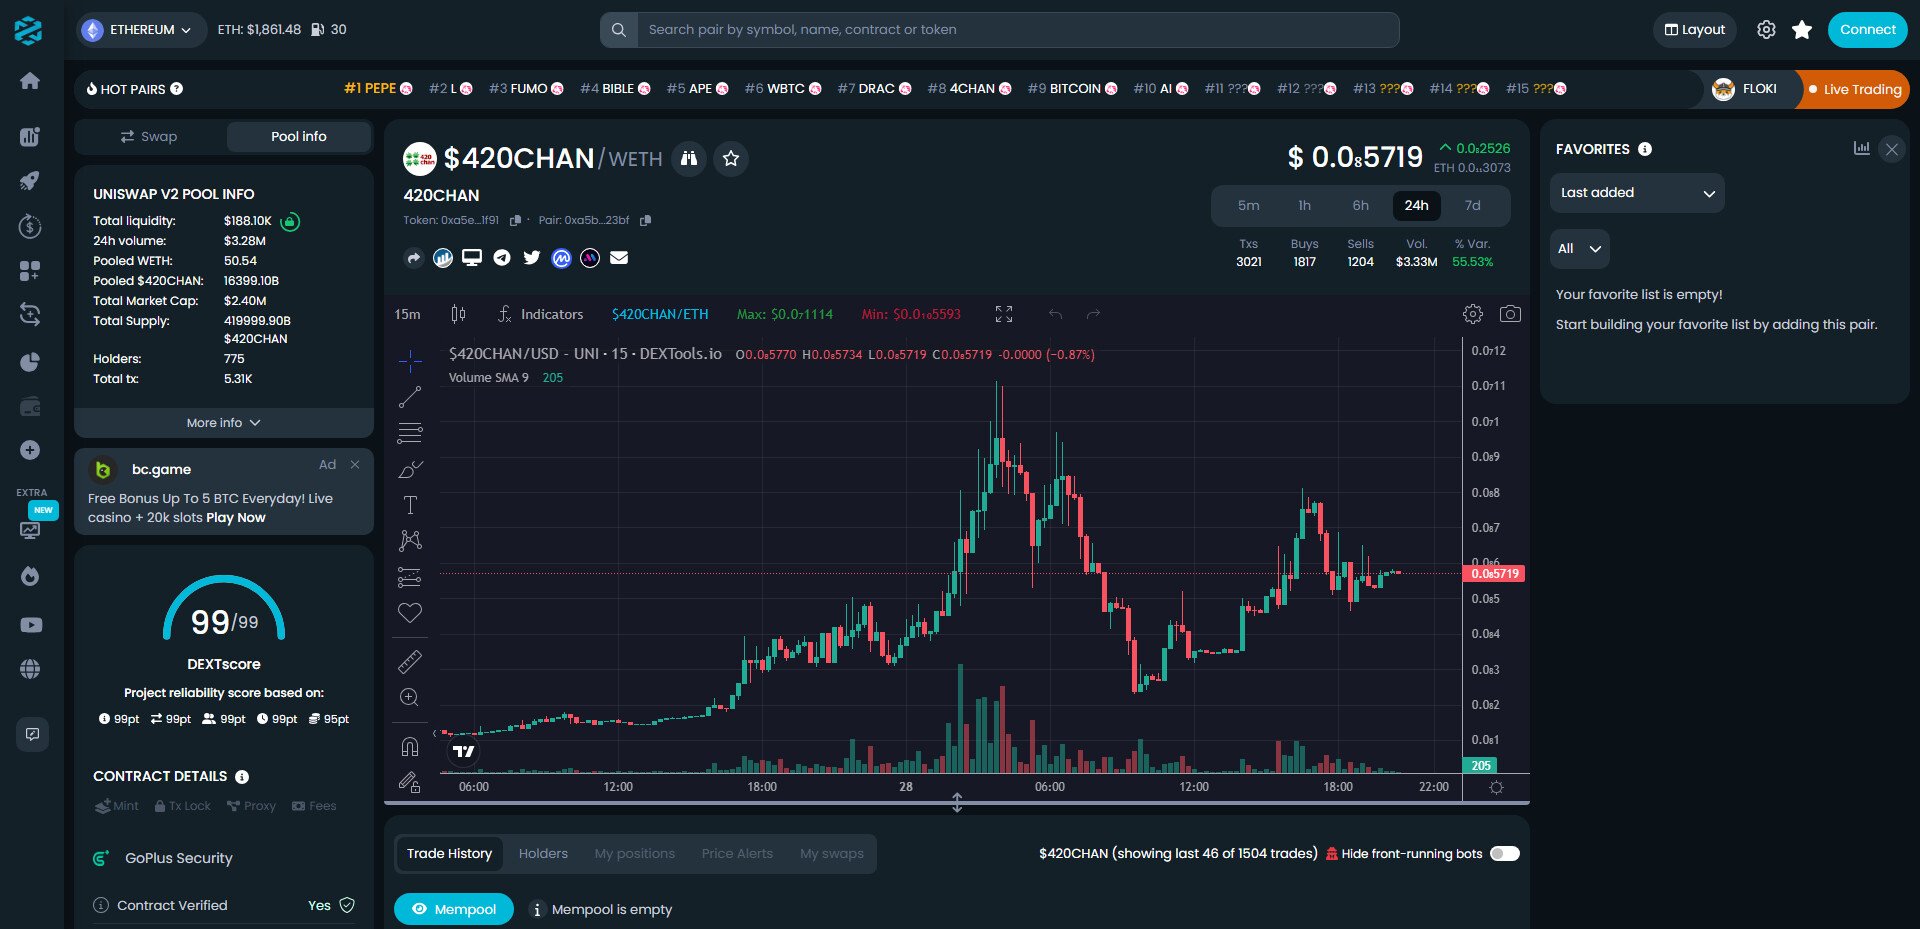Select the text annotation tool
This screenshot has height=929, width=1920.
click(x=410, y=505)
